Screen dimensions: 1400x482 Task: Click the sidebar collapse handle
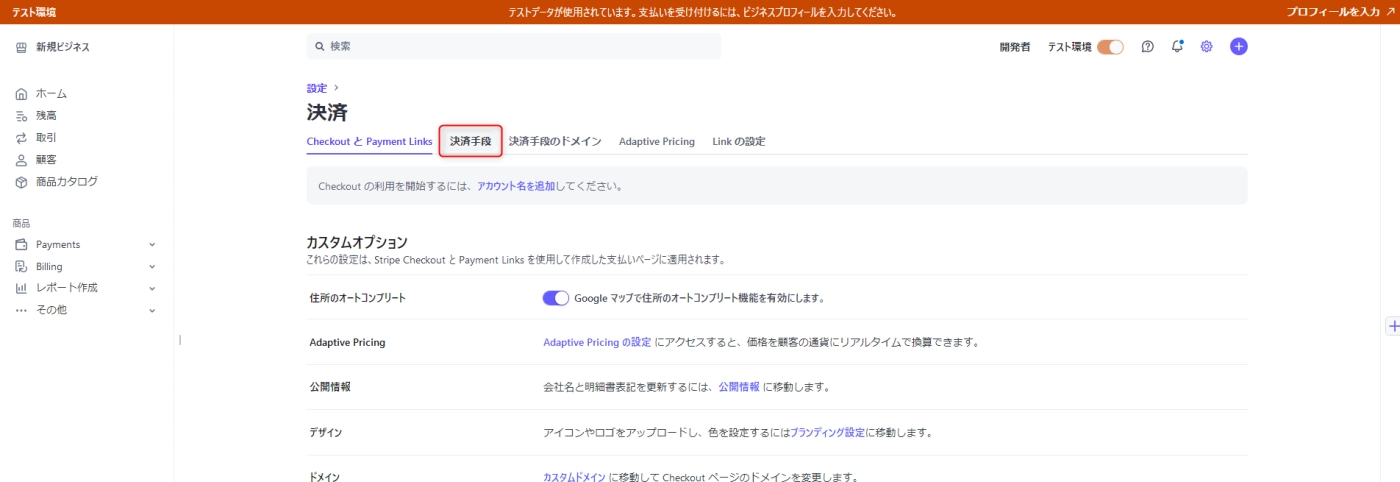(180, 340)
